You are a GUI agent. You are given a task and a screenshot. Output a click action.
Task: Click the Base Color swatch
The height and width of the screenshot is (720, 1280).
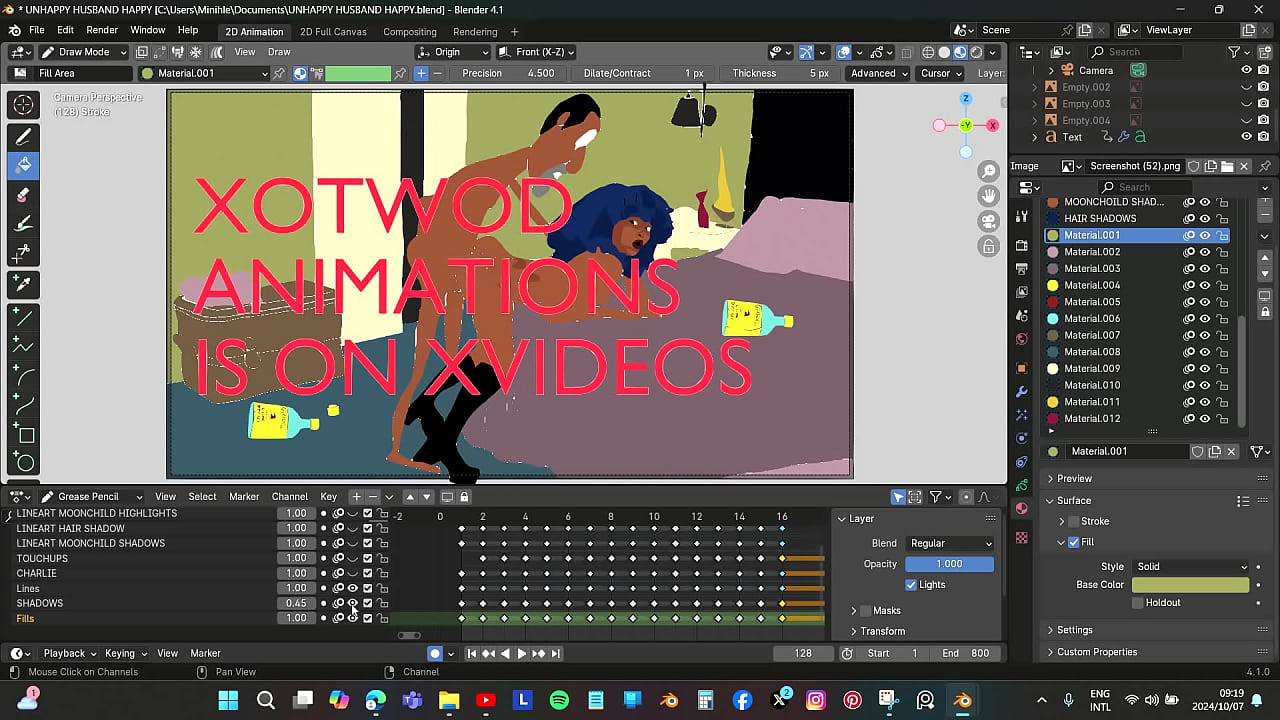tap(1190, 585)
